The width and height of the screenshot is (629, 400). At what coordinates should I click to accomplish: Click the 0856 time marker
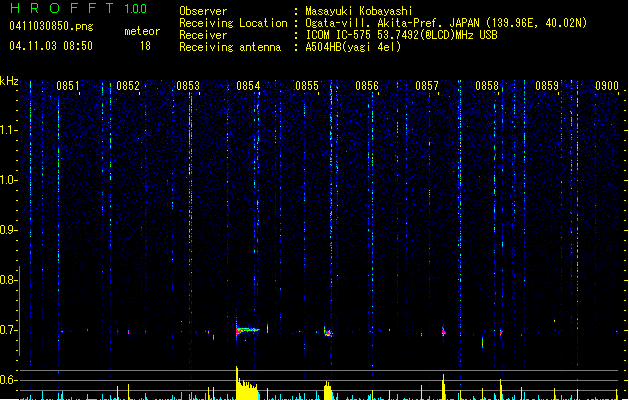tap(367, 86)
